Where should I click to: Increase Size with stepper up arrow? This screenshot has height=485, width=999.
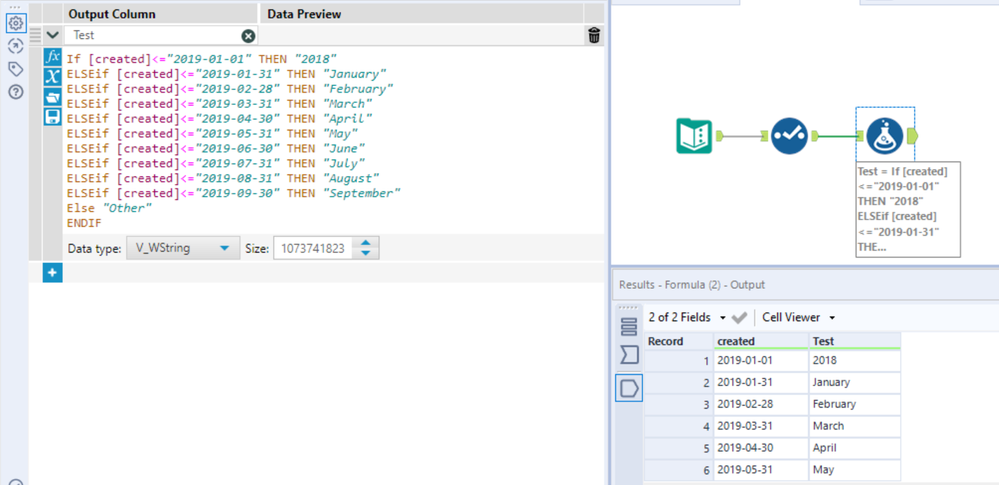pyautogui.click(x=366, y=243)
